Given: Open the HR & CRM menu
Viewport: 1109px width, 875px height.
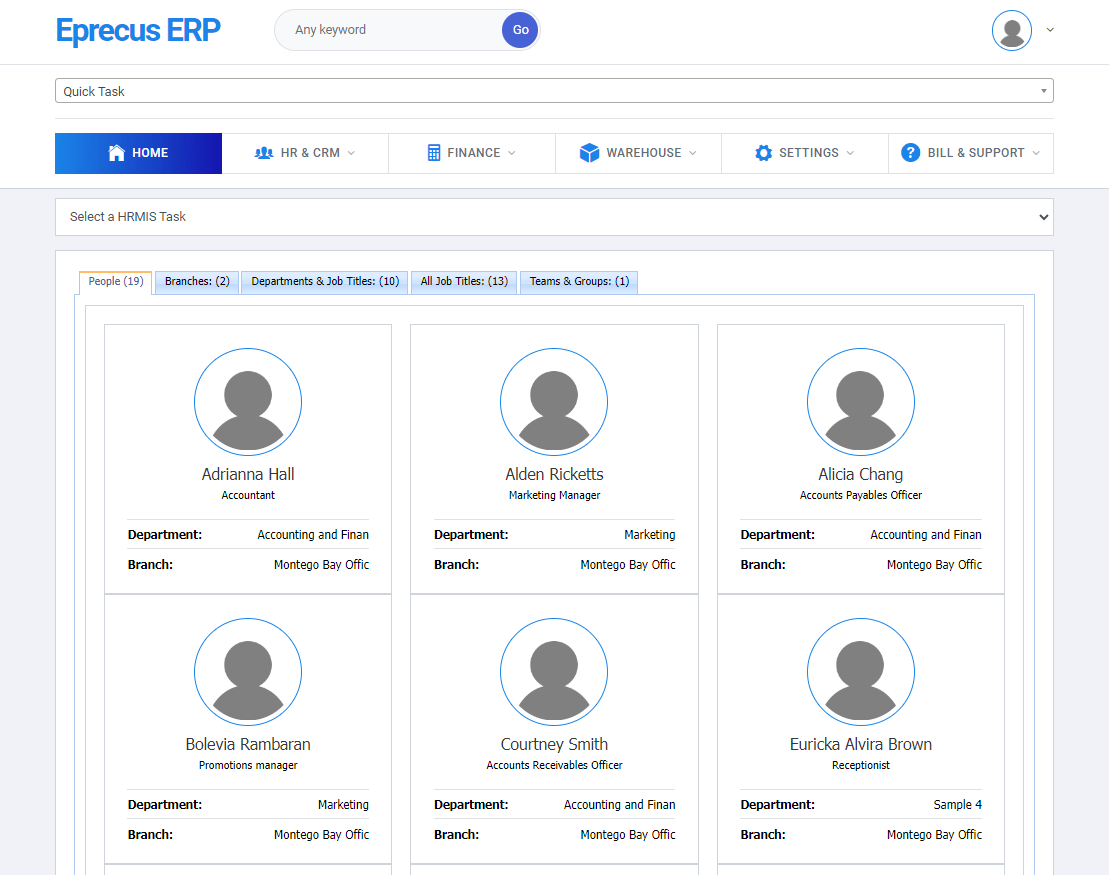Looking at the screenshot, I should click(305, 153).
